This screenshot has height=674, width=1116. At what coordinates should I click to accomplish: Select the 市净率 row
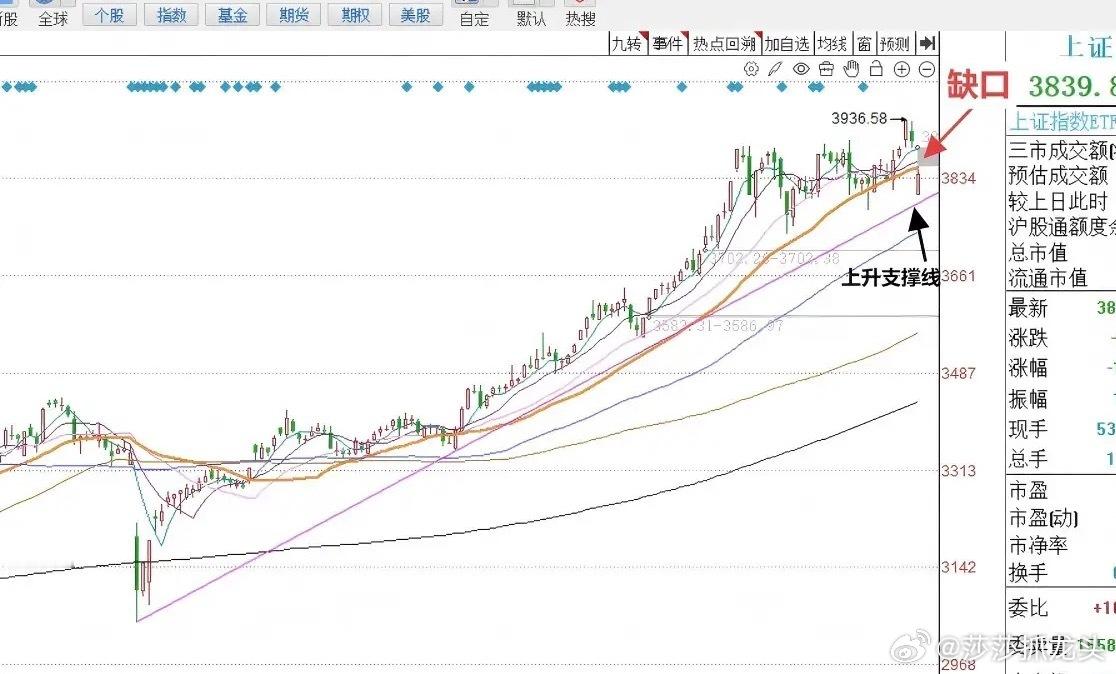click(x=1062, y=546)
